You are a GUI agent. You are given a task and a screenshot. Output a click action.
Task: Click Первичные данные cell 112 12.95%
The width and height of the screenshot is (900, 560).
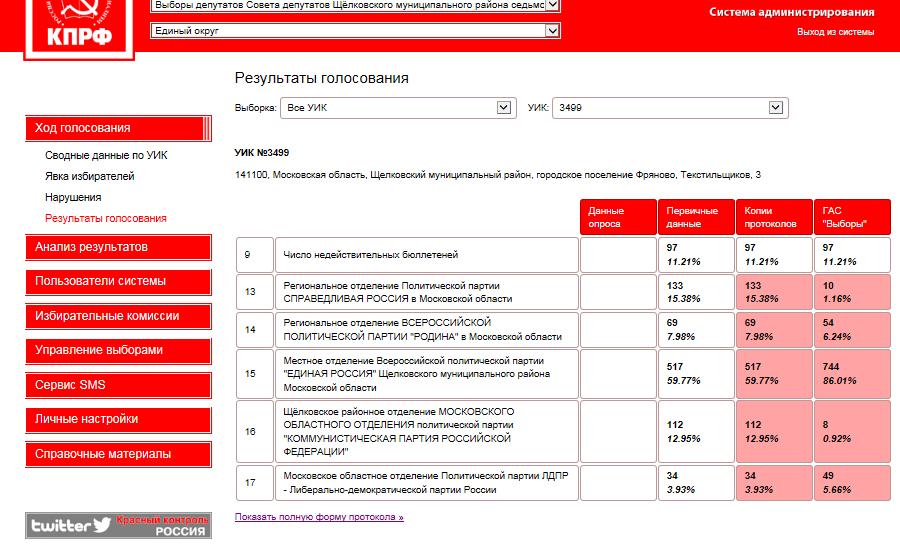click(696, 431)
